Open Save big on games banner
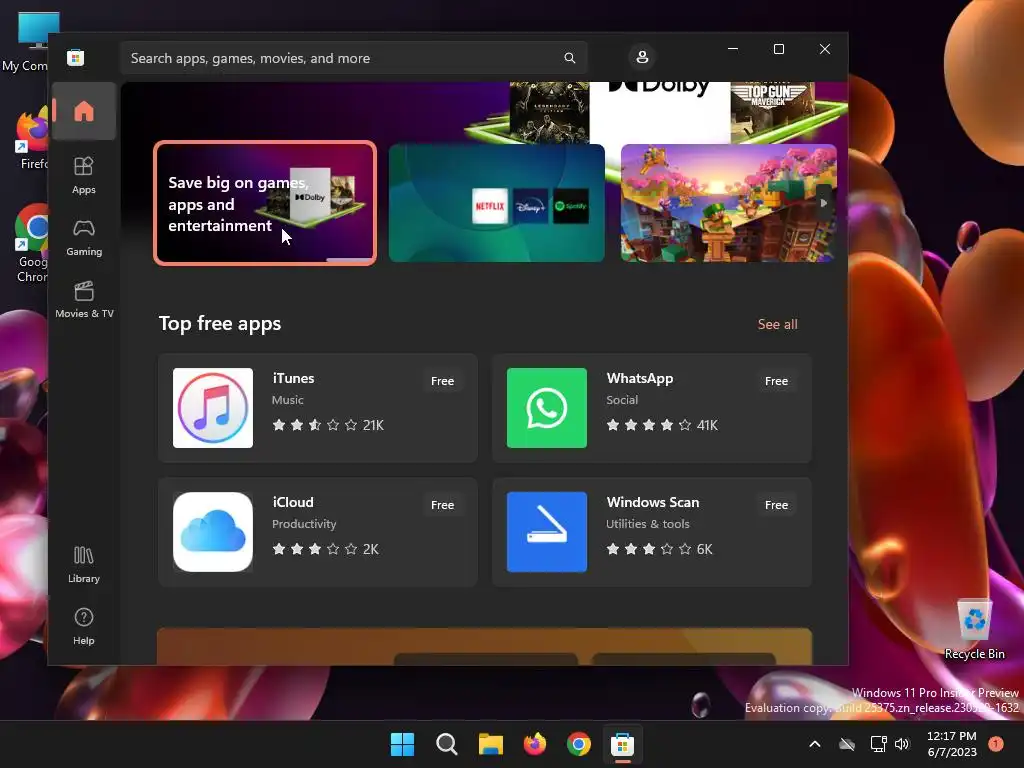Screen dimensions: 1024x768 [x=265, y=203]
